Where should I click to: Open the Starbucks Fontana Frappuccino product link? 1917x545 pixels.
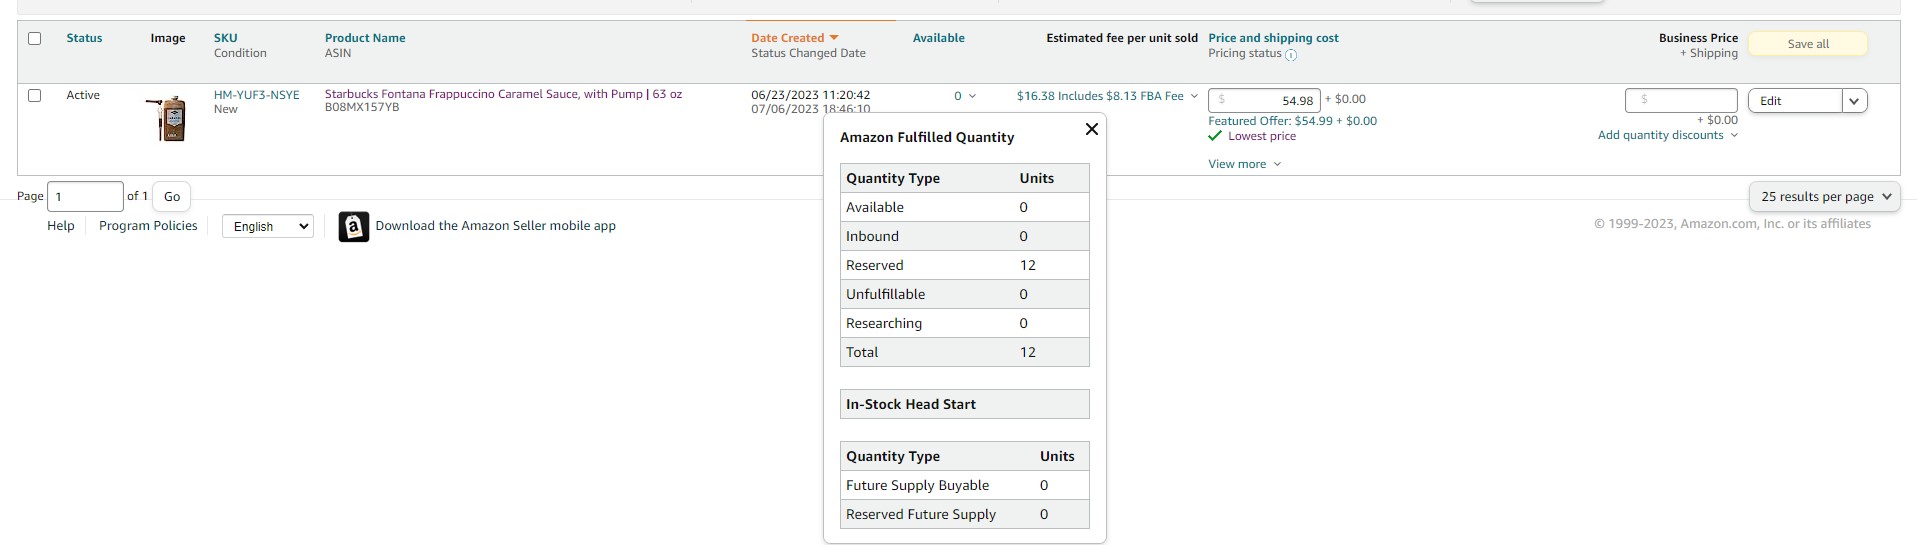(503, 94)
